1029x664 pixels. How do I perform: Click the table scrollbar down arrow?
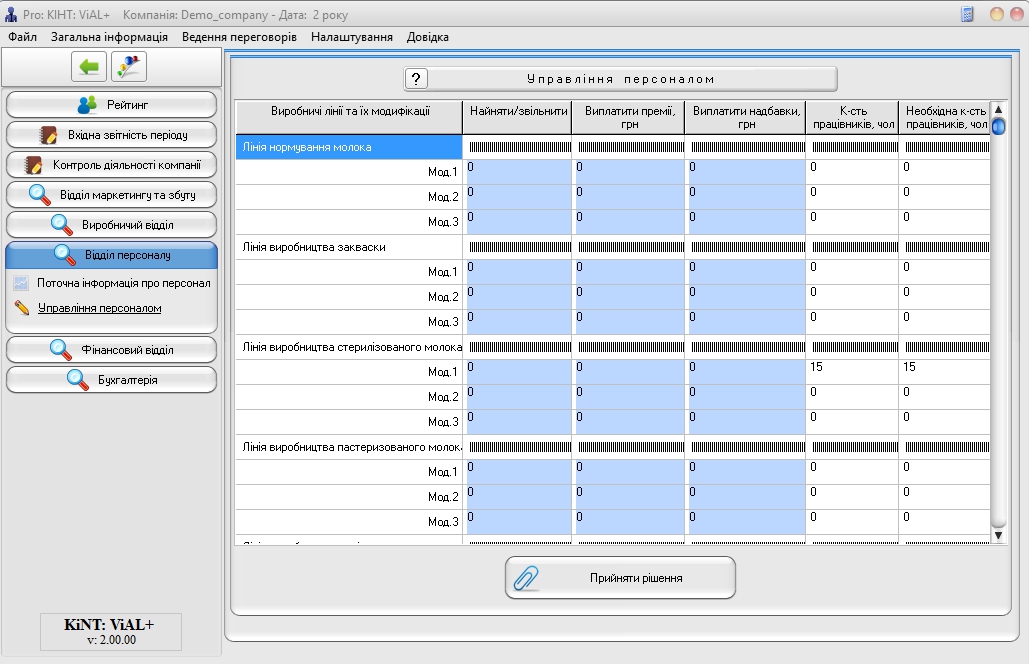[998, 537]
